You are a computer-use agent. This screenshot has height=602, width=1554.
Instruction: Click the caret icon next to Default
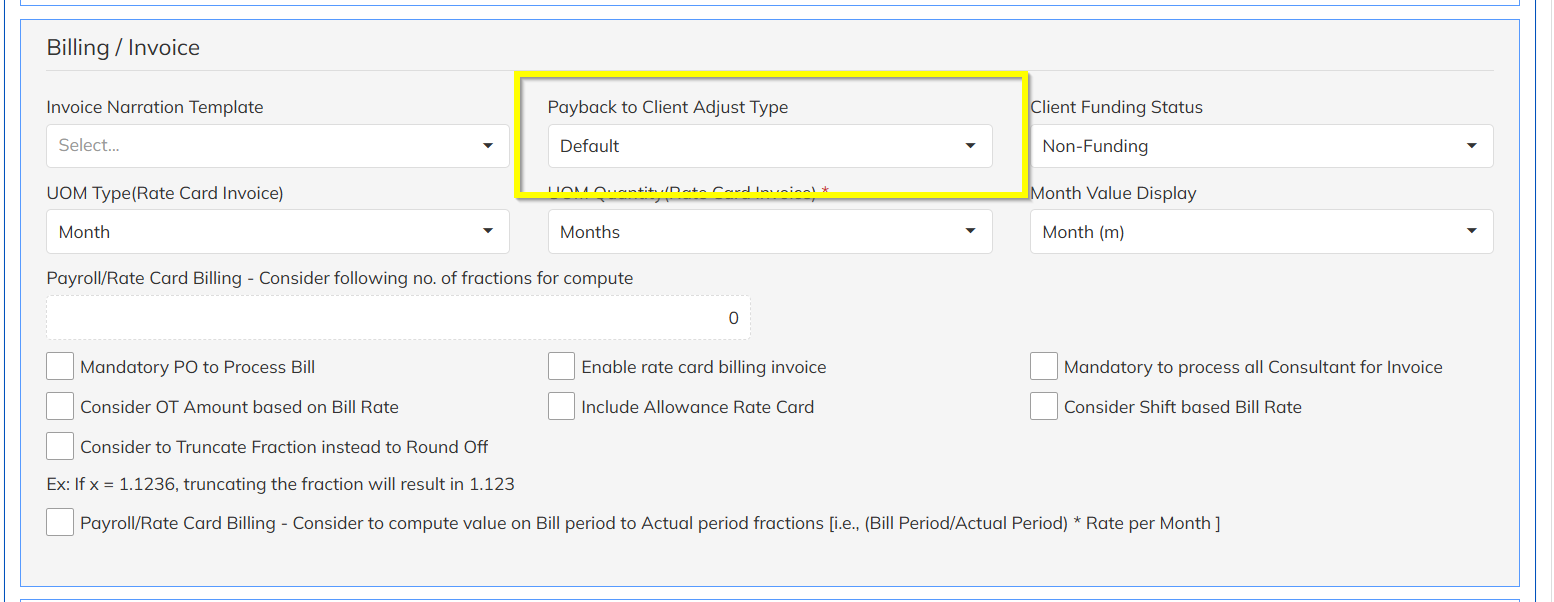[x=970, y=146]
